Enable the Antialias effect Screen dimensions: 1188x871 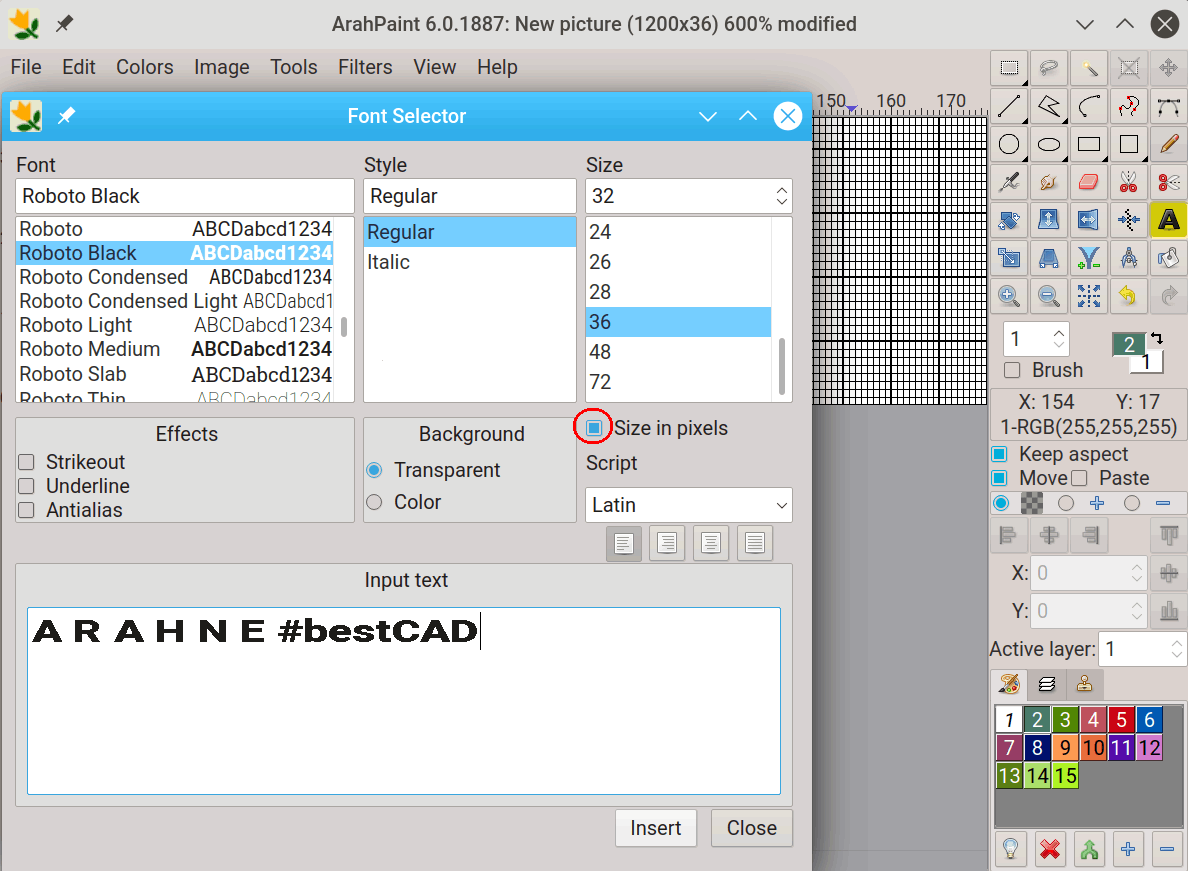click(x=27, y=510)
